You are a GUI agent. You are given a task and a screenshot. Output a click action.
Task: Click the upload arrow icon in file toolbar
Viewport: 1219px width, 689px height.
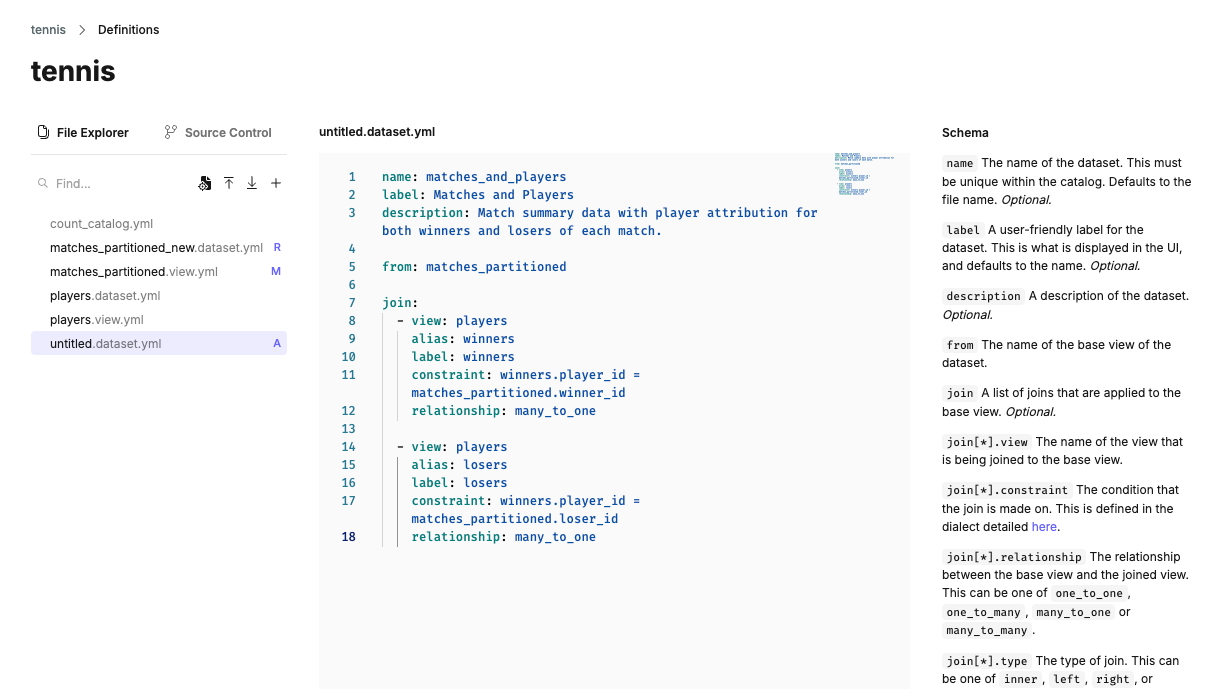[229, 183]
